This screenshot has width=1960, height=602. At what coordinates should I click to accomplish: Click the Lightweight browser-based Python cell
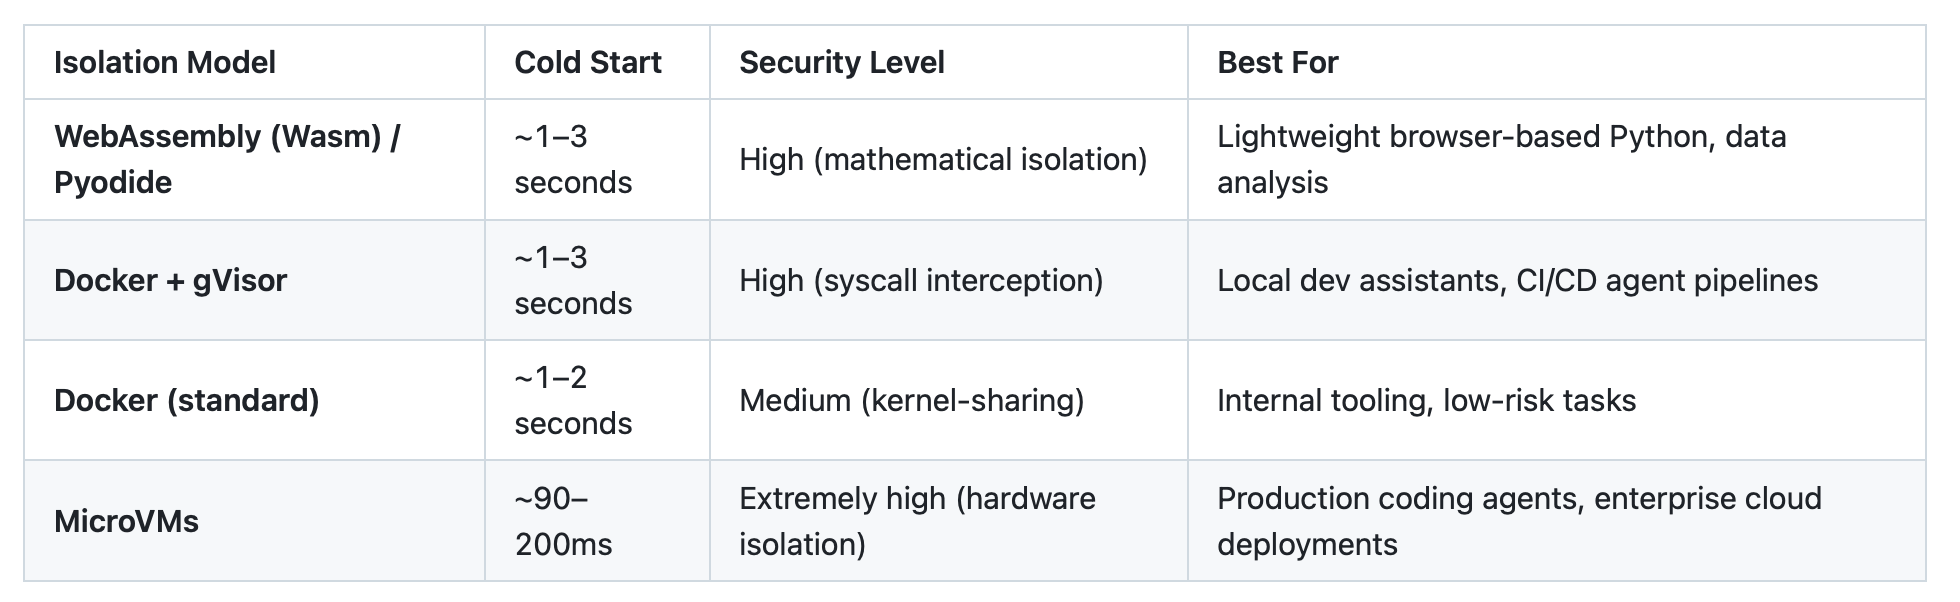point(1556,159)
